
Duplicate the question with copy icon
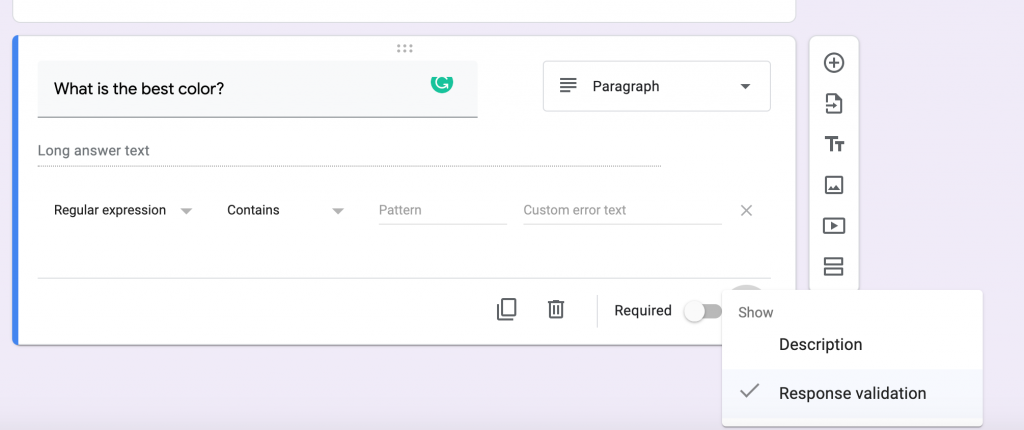tap(506, 309)
